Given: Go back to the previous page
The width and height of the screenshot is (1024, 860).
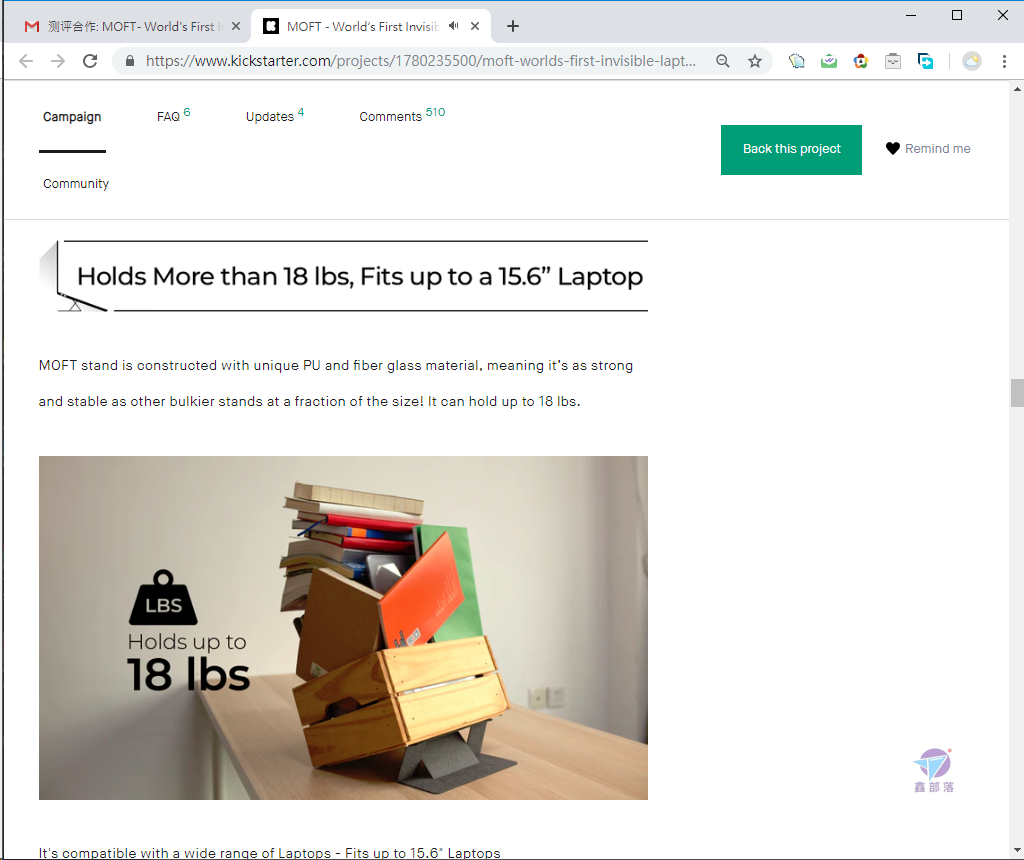Looking at the screenshot, I should 26,61.
